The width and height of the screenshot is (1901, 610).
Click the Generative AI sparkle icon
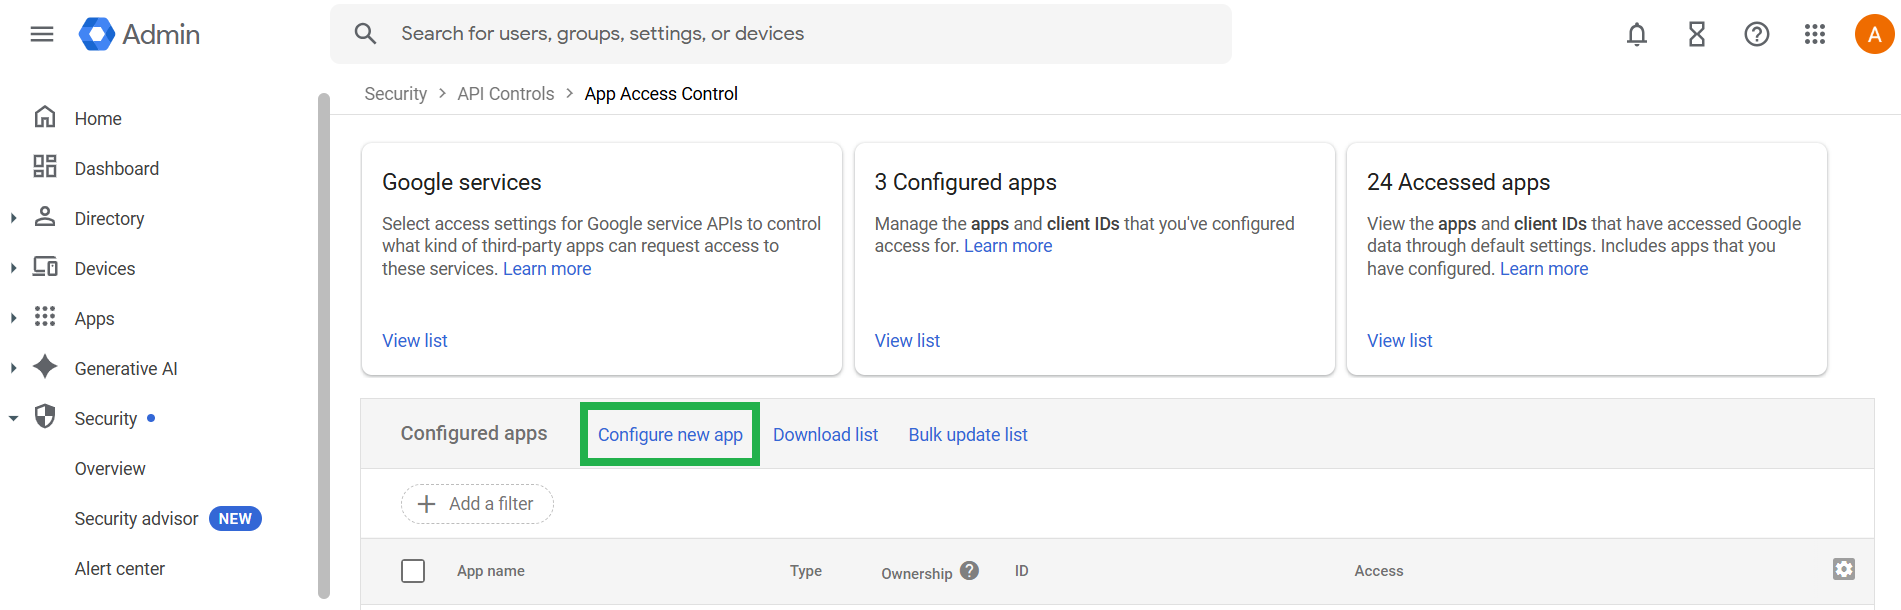tap(45, 367)
